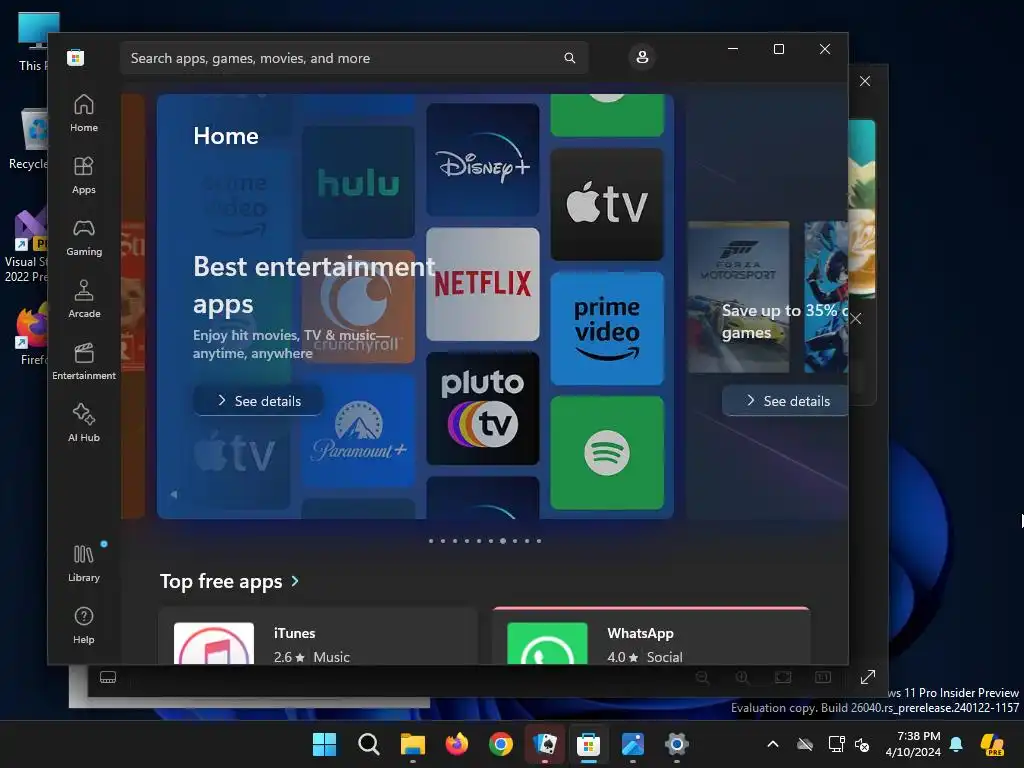Viewport: 1024px width, 768px height.
Task: Open AI Hub in the sidebar
Action: pyautogui.click(x=84, y=424)
